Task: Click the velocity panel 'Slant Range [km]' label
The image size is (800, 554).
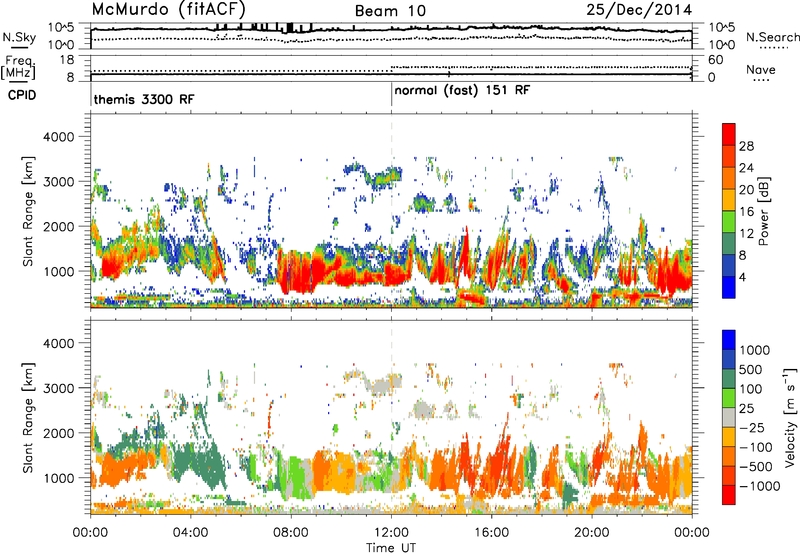Action: tap(28, 417)
